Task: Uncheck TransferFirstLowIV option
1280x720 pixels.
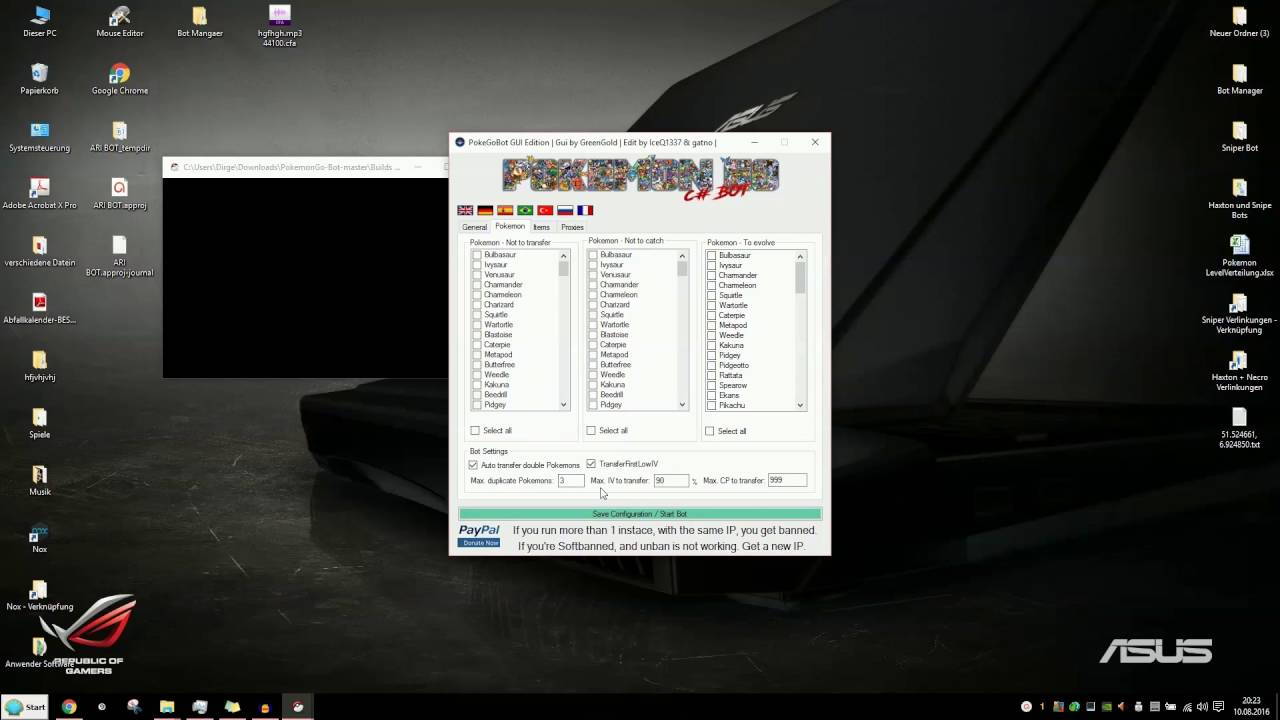Action: point(591,464)
